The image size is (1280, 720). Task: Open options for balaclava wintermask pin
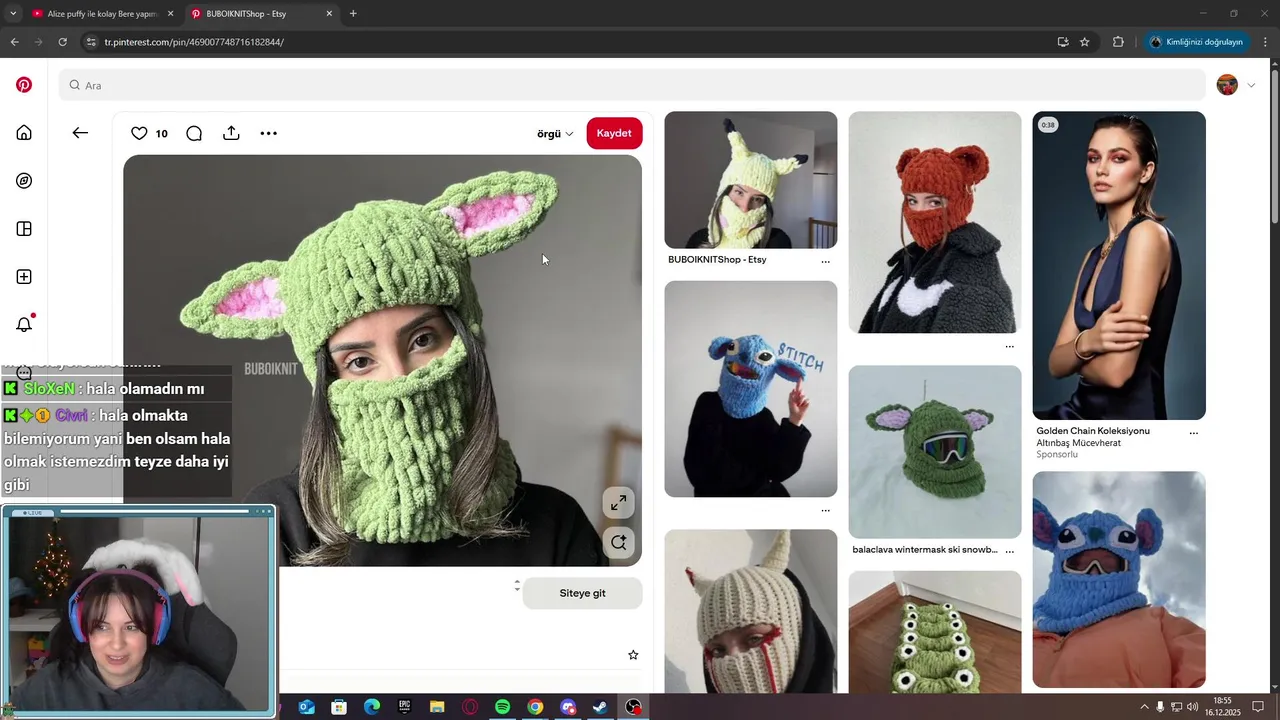[1009, 551]
